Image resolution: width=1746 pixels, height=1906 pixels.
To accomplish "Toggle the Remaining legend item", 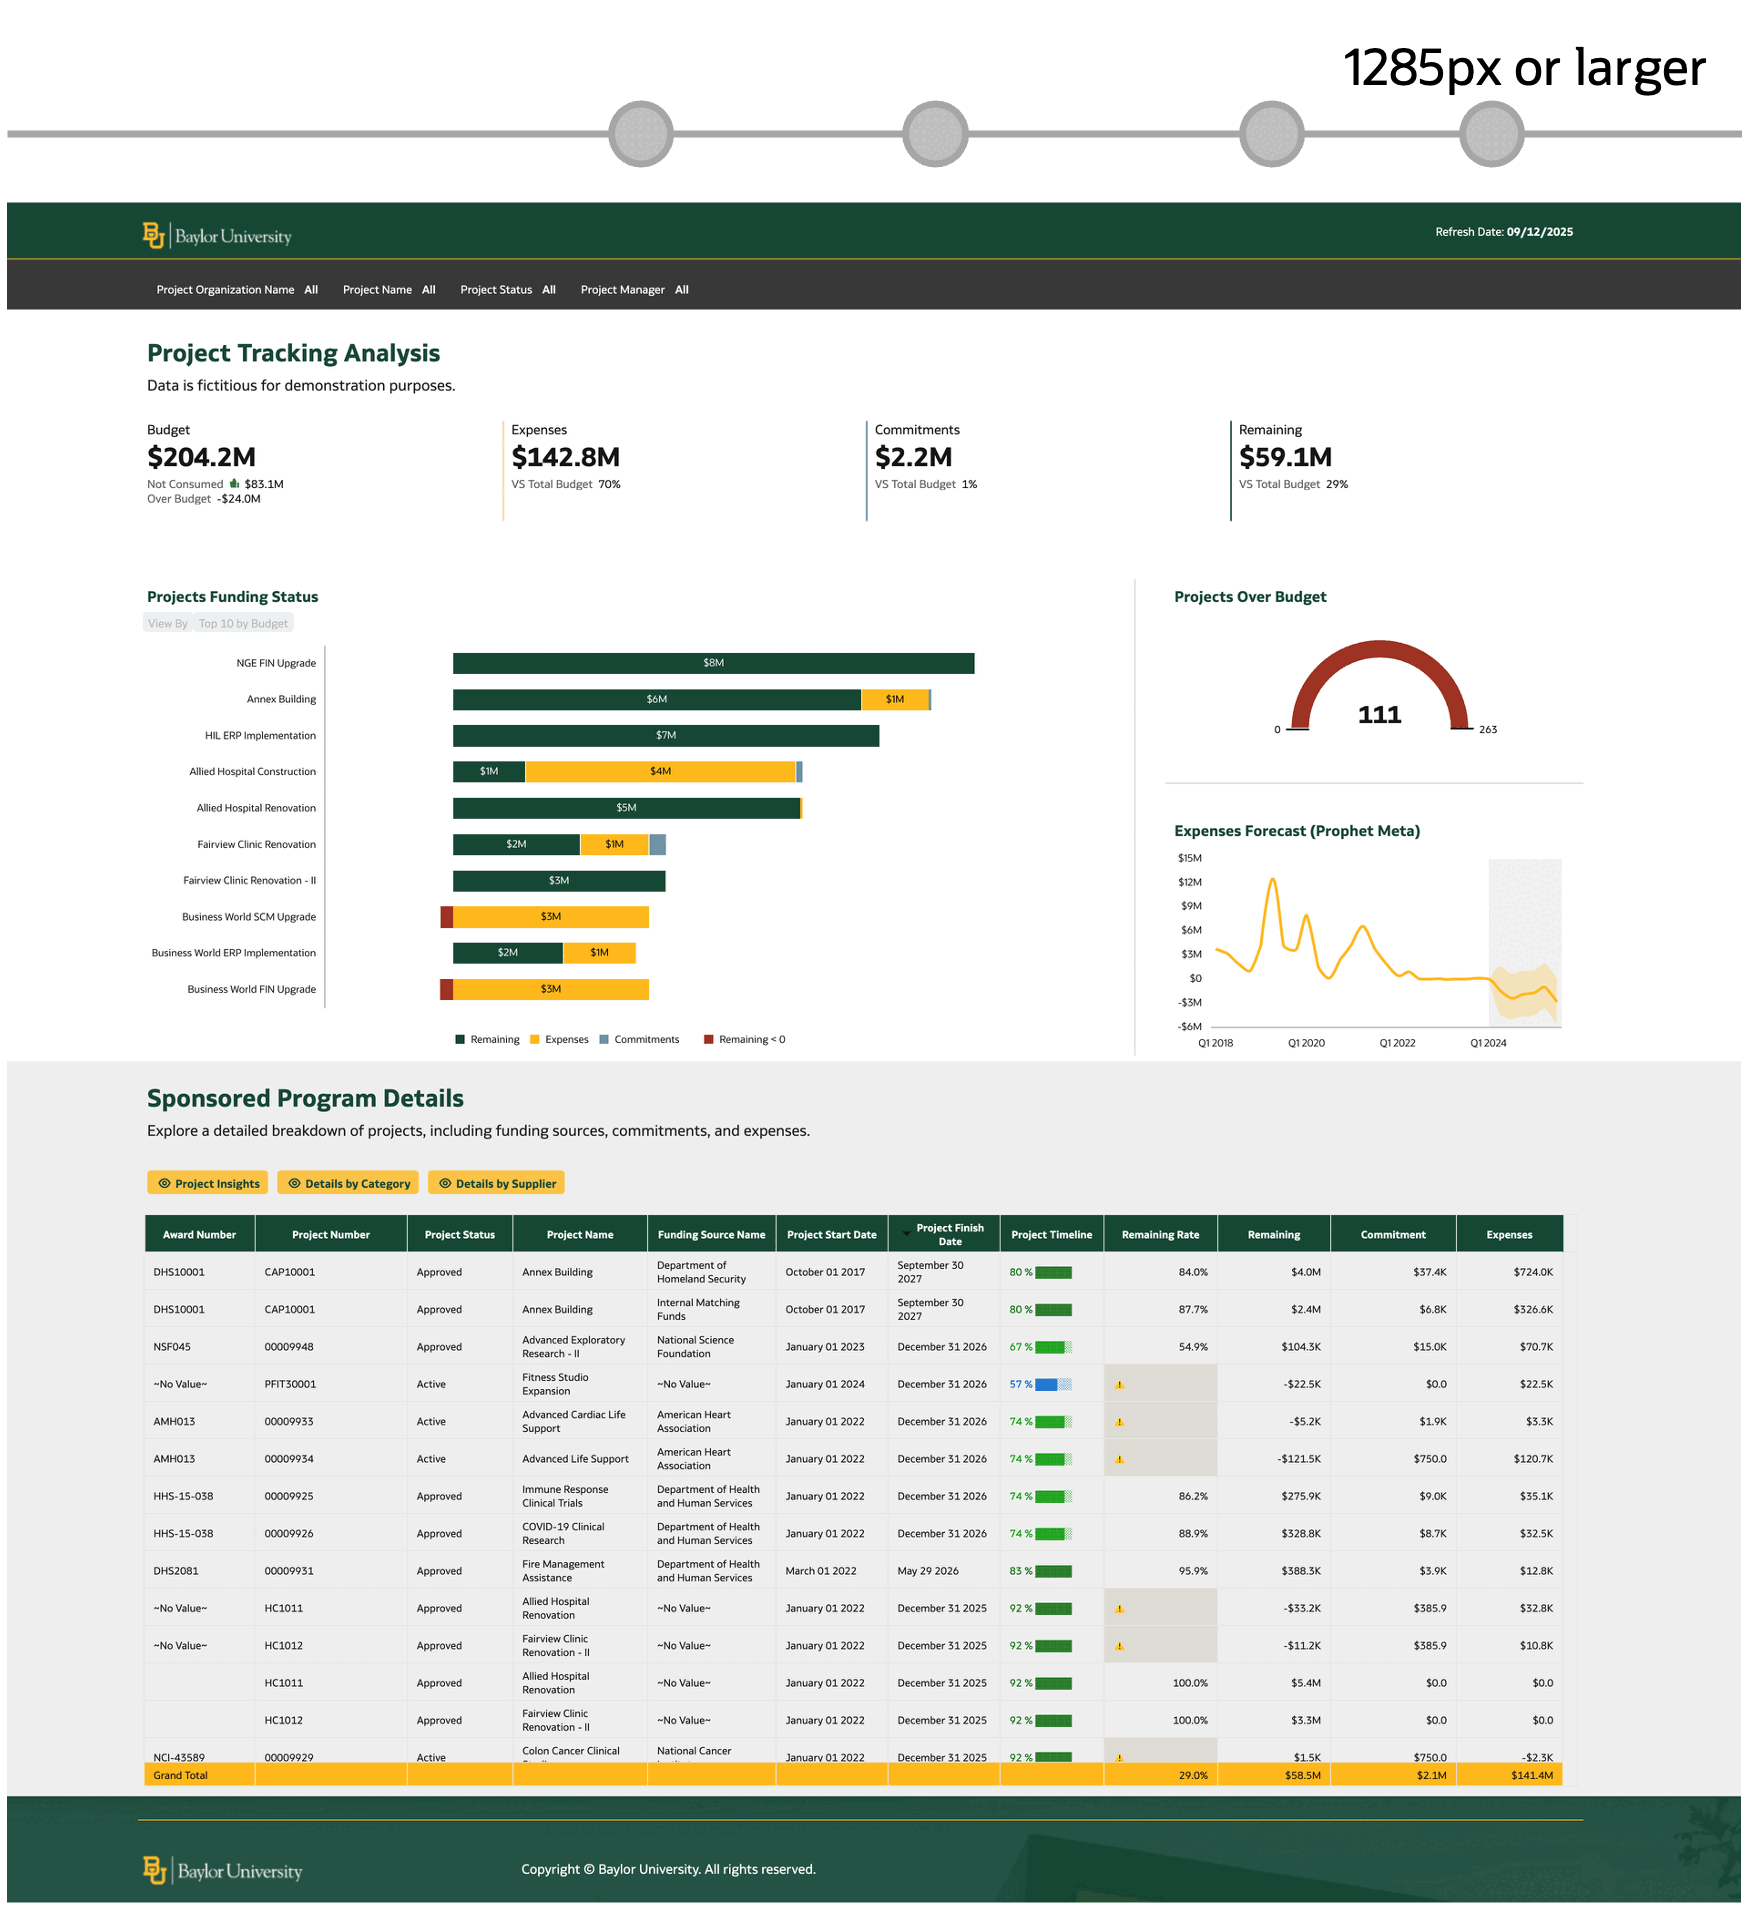I will [x=488, y=1039].
